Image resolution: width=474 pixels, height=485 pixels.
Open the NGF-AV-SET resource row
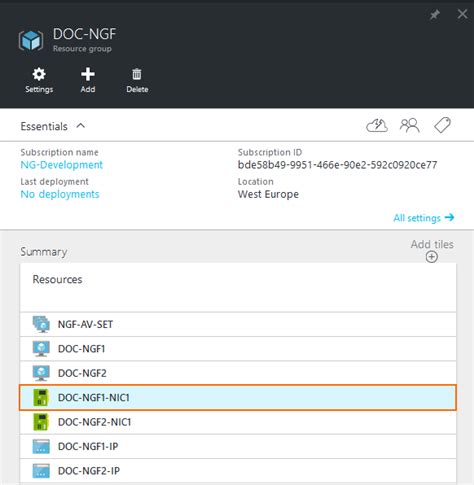(x=238, y=324)
